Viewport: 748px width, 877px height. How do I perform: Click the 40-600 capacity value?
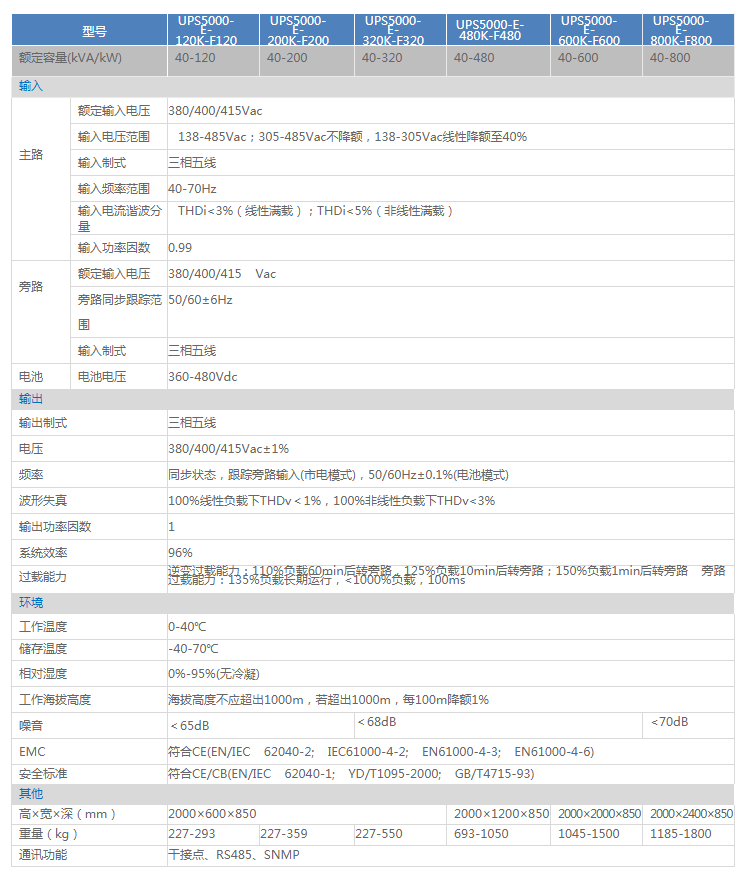[x=577, y=58]
